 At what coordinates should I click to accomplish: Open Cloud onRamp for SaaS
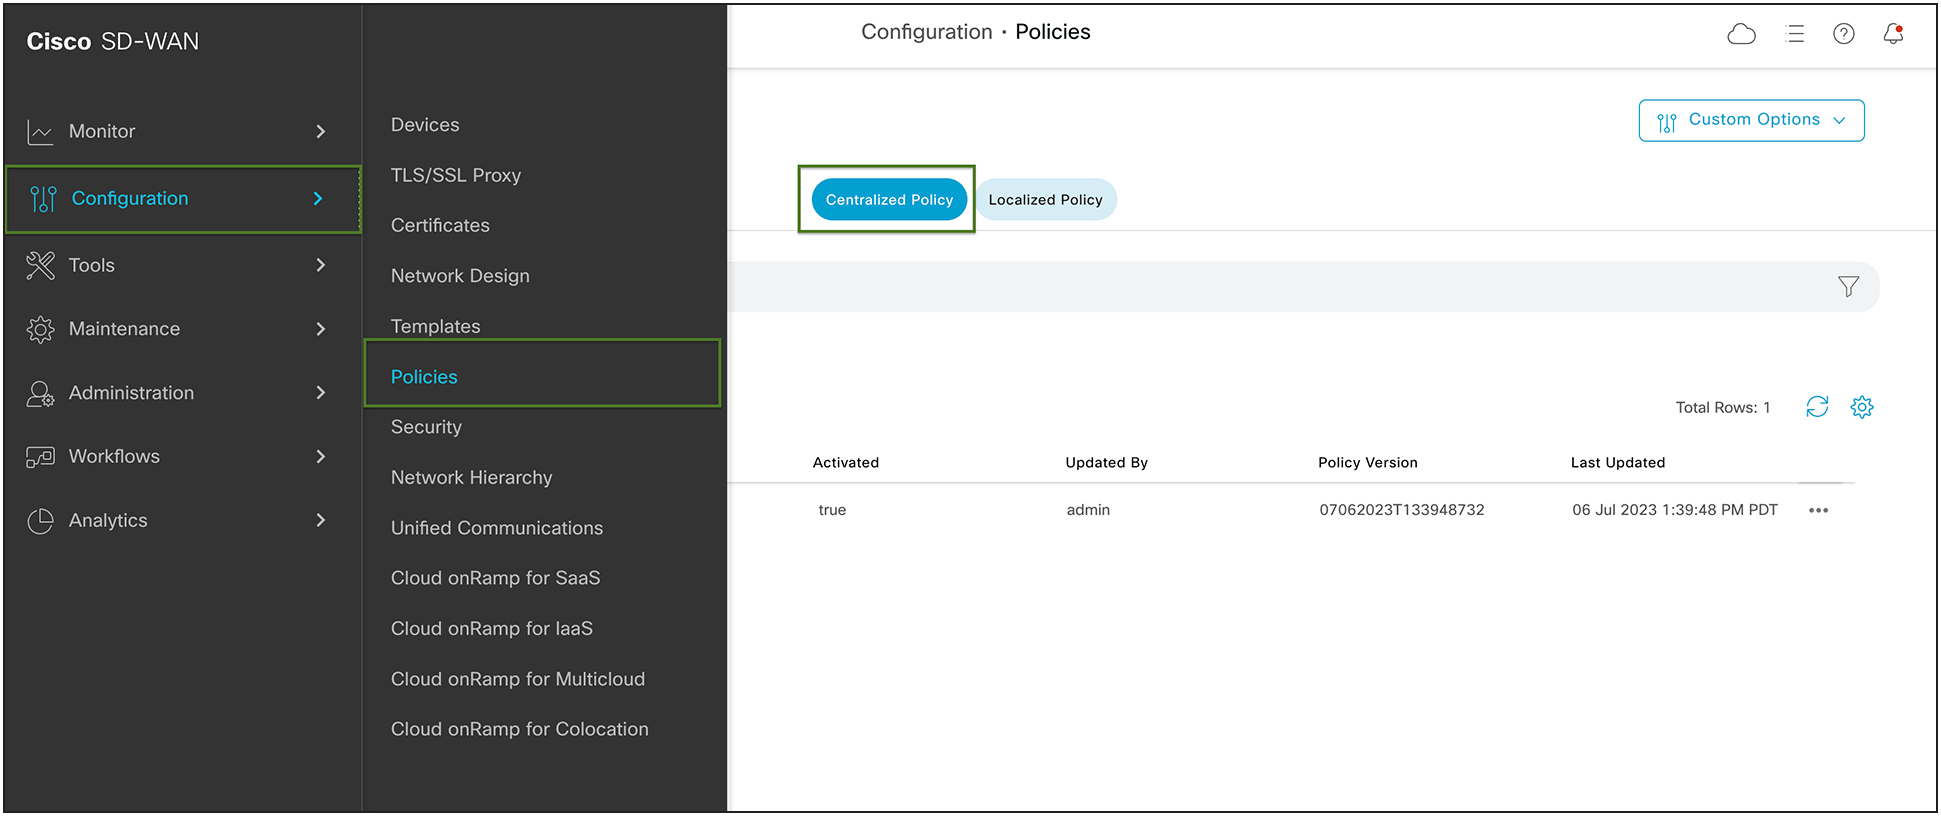tap(495, 578)
